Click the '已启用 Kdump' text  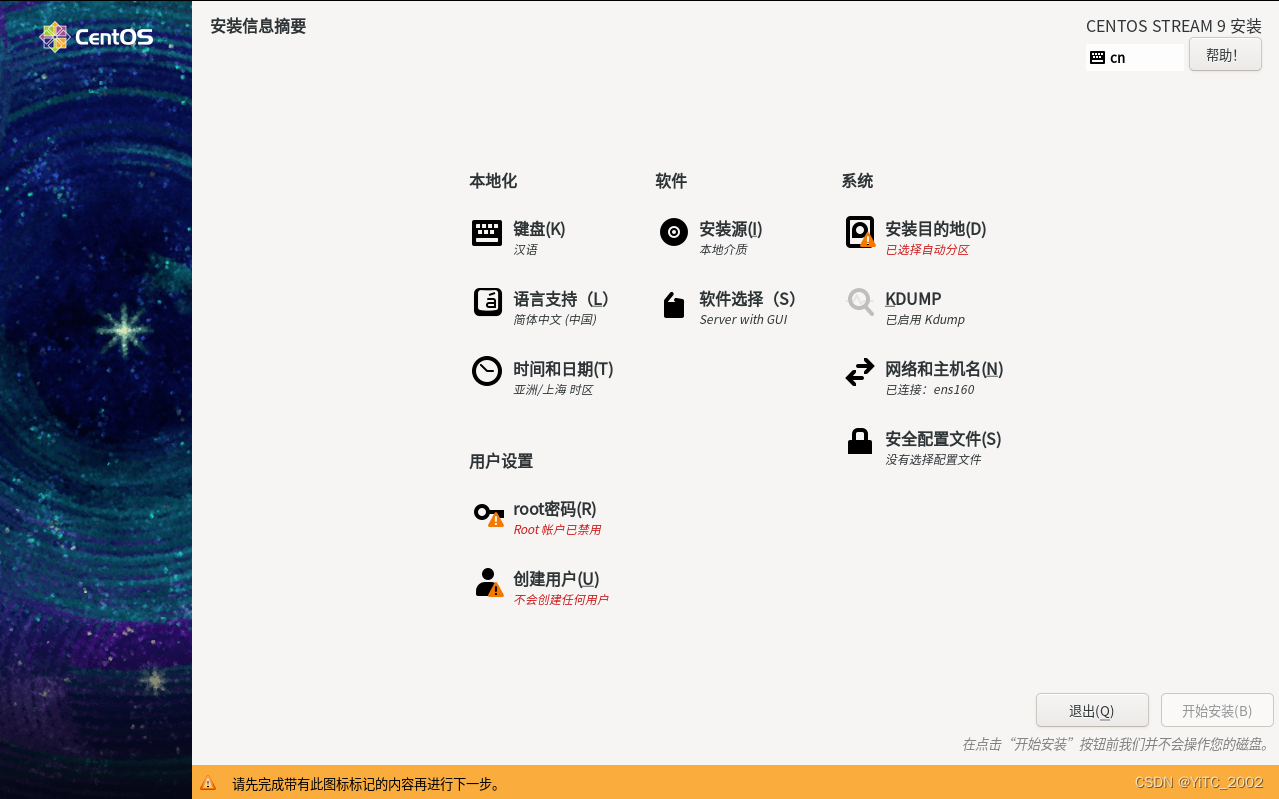pos(925,320)
